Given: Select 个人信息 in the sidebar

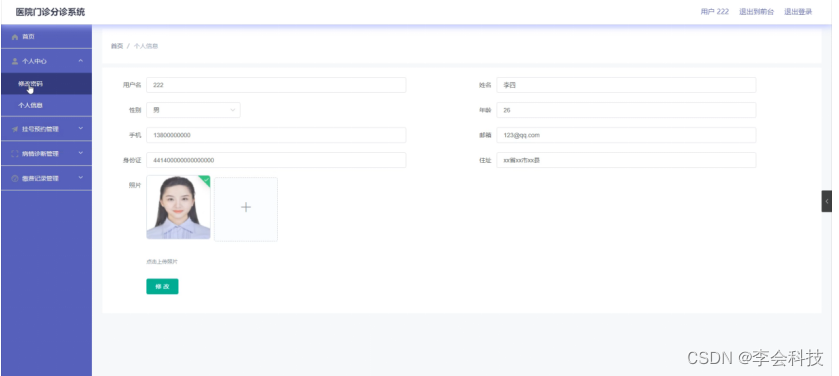Looking at the screenshot, I should point(46,105).
